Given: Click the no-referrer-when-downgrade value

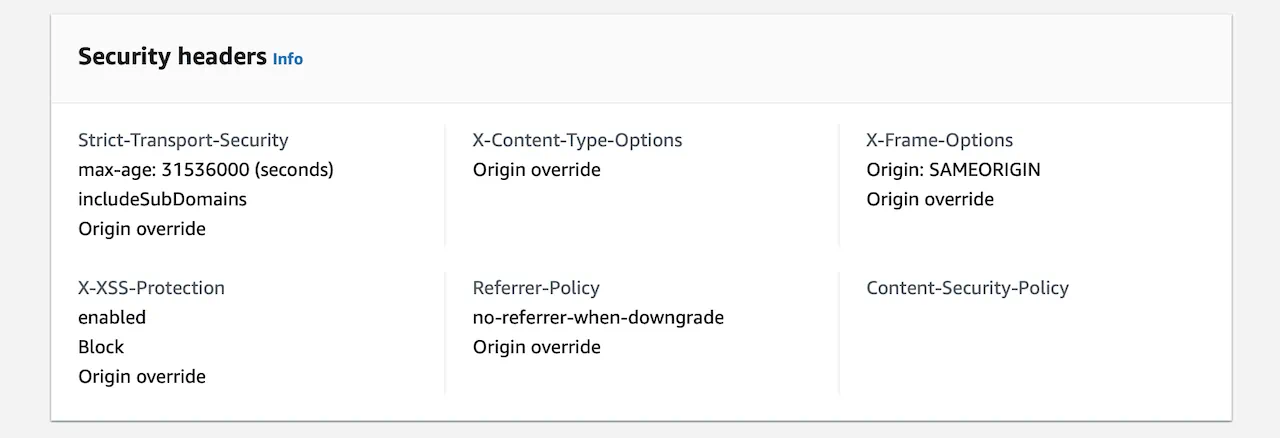Looking at the screenshot, I should 598,317.
